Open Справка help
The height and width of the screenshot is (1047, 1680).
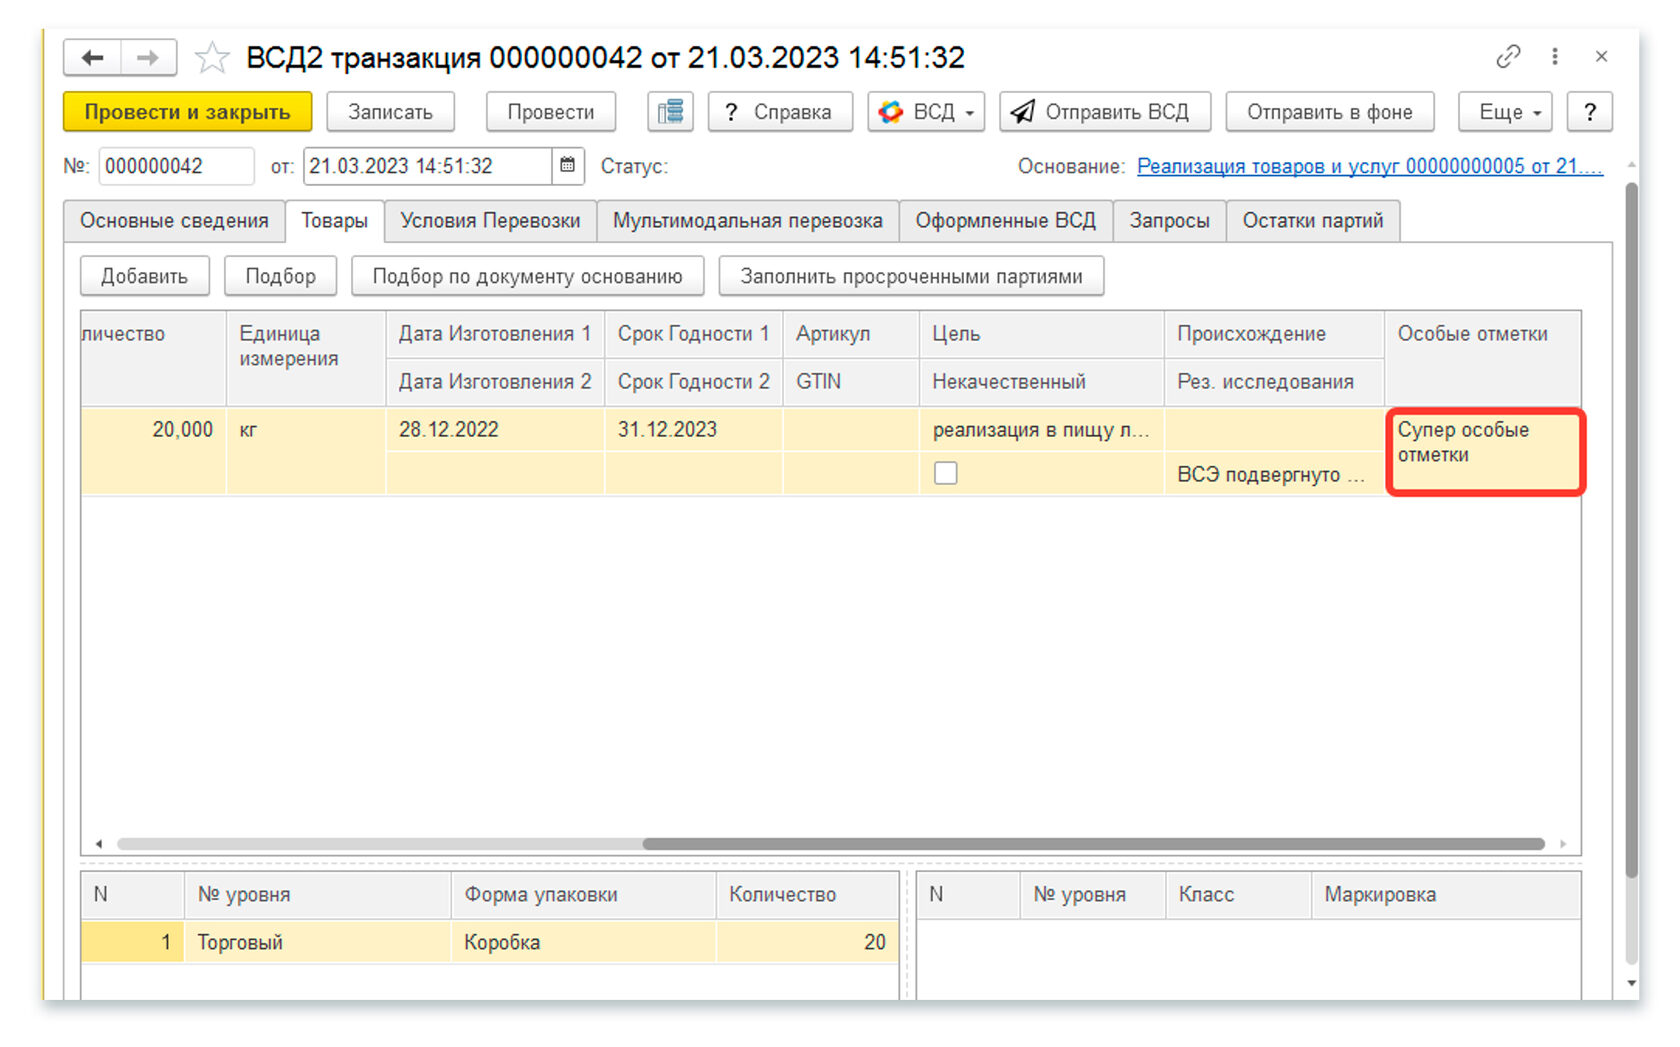(x=780, y=112)
